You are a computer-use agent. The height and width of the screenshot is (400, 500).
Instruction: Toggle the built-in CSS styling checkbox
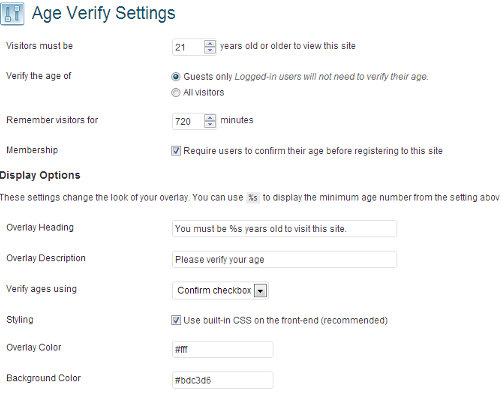coord(176,320)
